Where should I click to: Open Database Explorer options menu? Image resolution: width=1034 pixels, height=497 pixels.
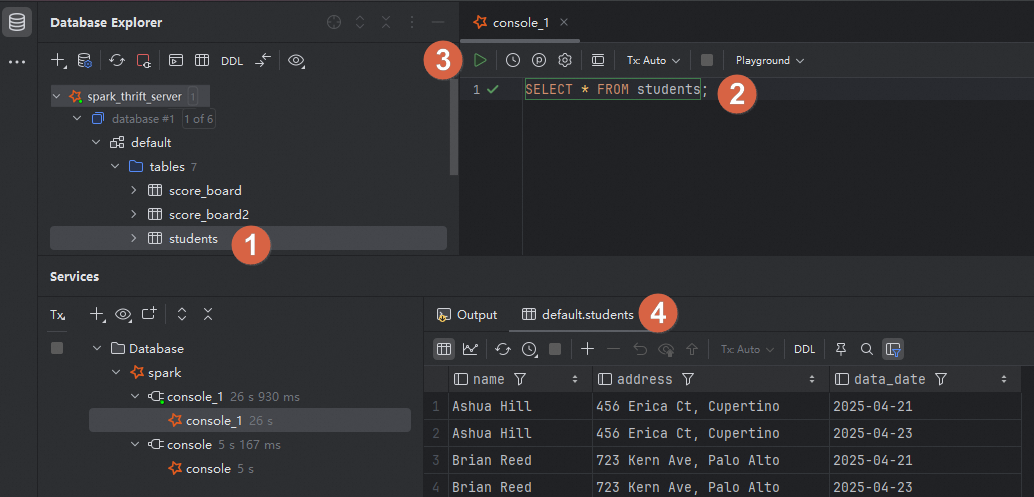412,22
